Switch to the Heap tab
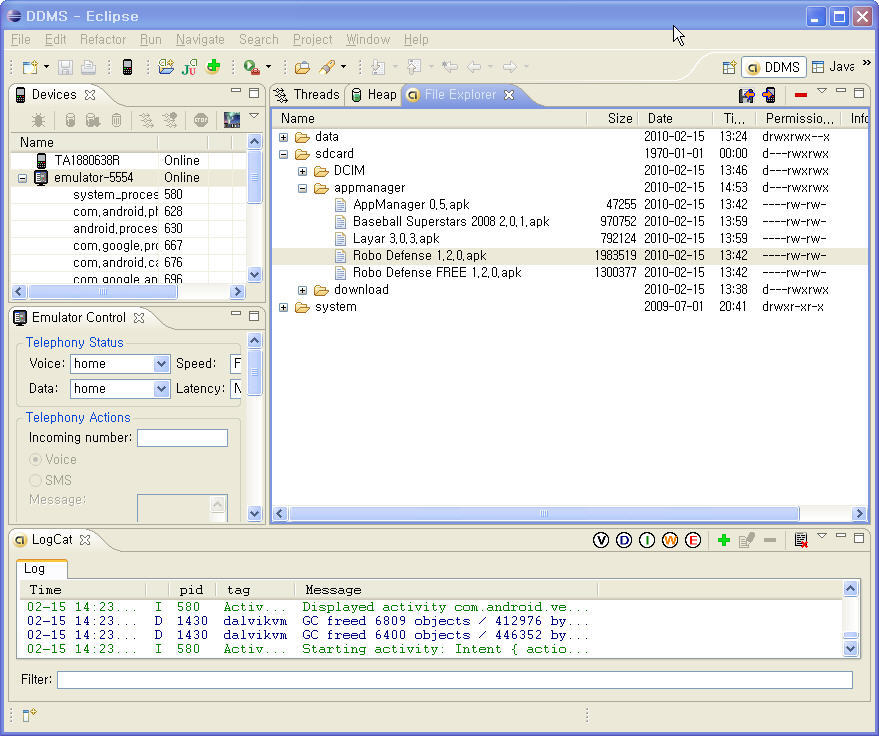This screenshot has width=879, height=736. (x=374, y=95)
